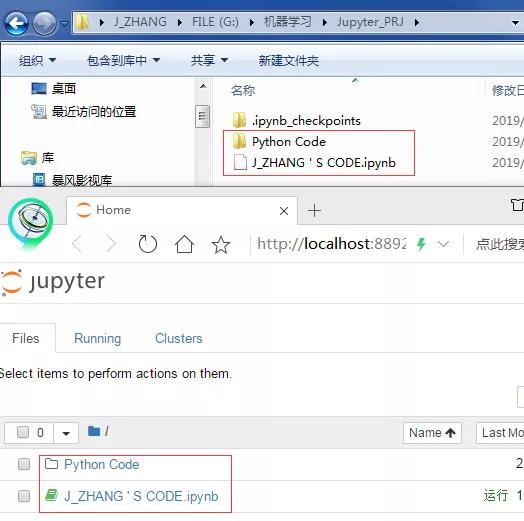Open the 包含到库中 menu
Image resolution: width=524 pixels, height=521 pixels.
[123, 60]
